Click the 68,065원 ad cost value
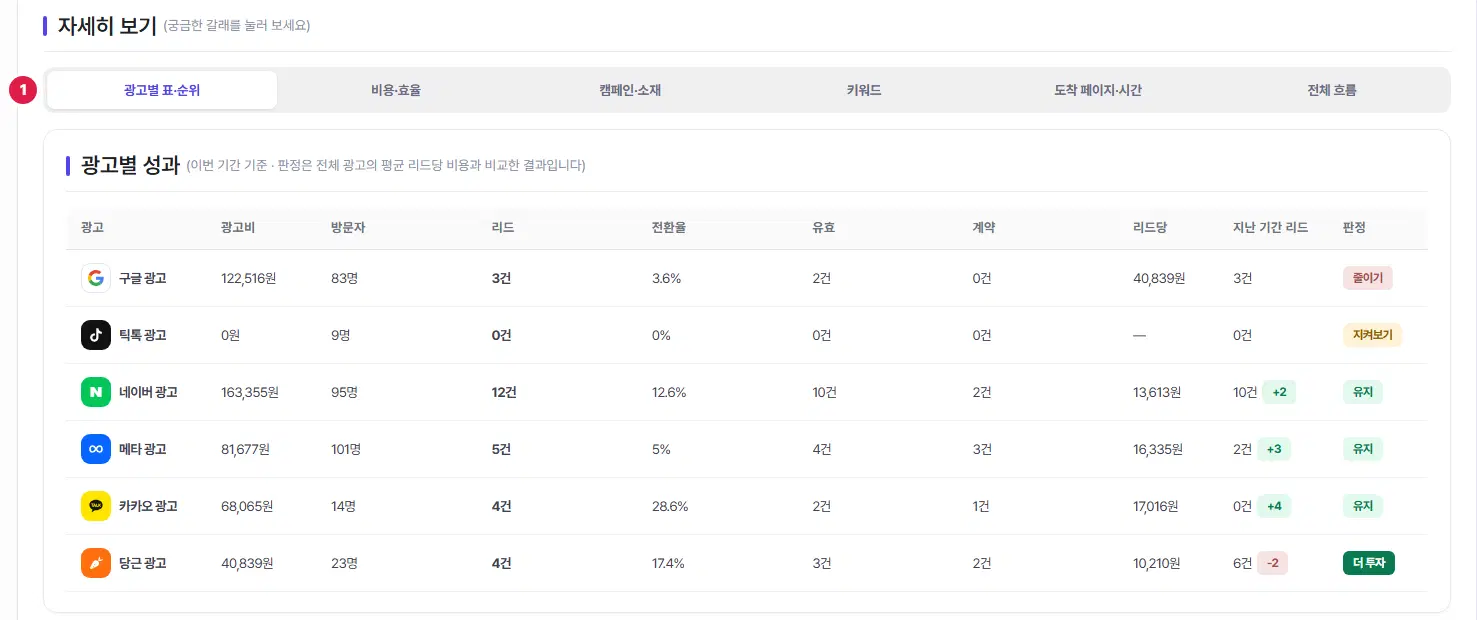This screenshot has height=620, width=1477. point(247,506)
